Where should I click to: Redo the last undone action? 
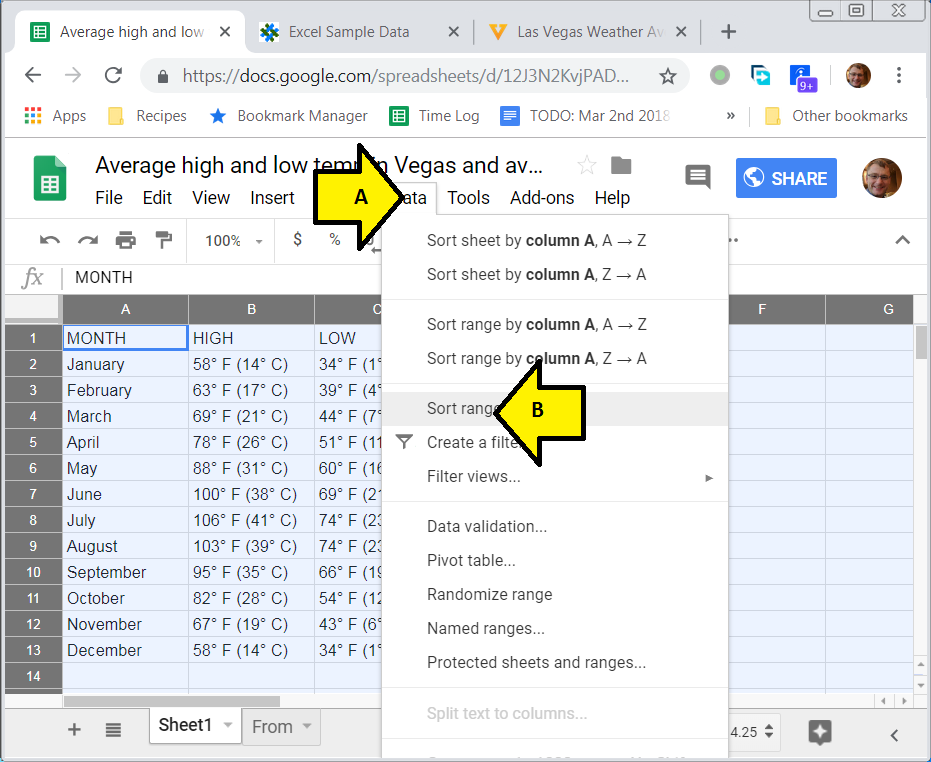coord(88,241)
